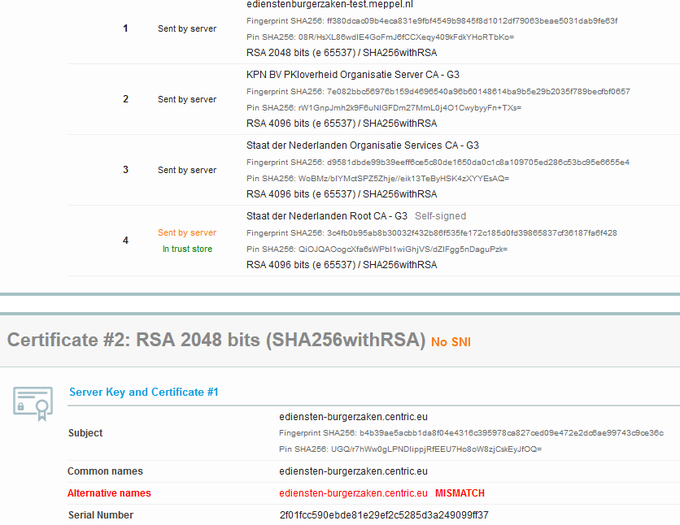Screen dimensions: 680x525
Task: Click 'Sent by server' in chain row 2
Action: point(187,99)
